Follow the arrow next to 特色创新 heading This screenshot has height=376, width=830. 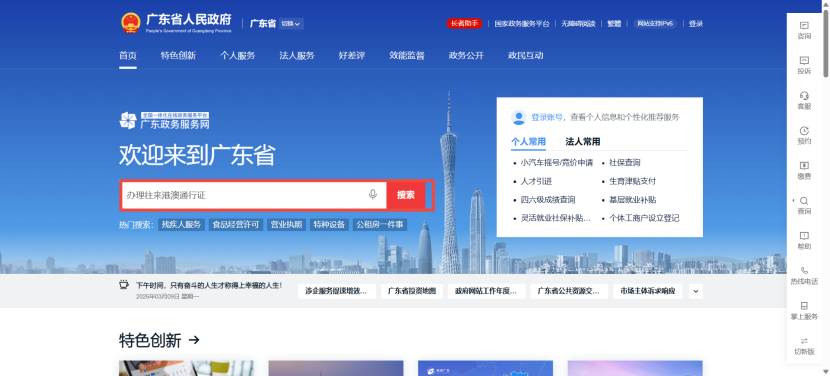(194, 340)
